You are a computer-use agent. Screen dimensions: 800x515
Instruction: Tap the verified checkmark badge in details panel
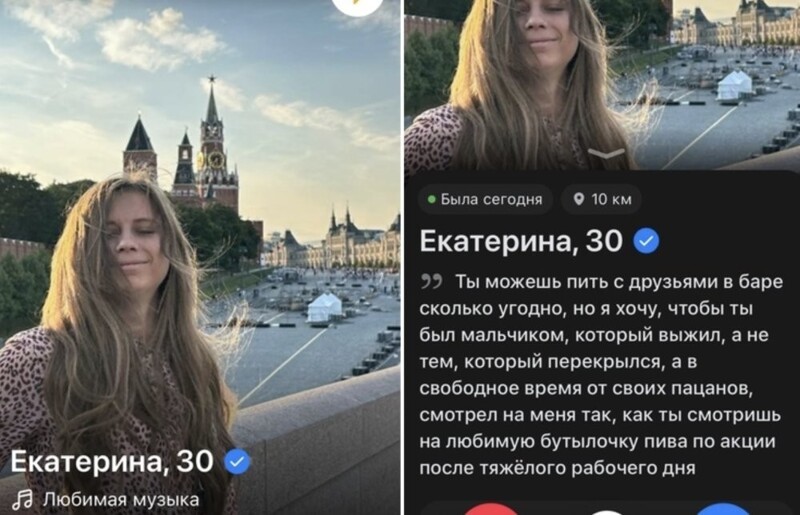click(x=646, y=241)
